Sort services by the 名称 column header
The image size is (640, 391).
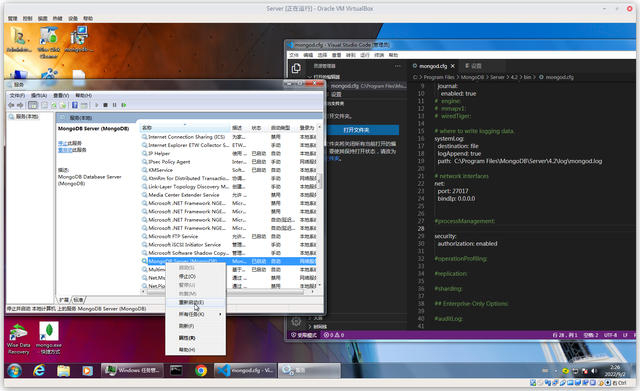pyautogui.click(x=185, y=128)
